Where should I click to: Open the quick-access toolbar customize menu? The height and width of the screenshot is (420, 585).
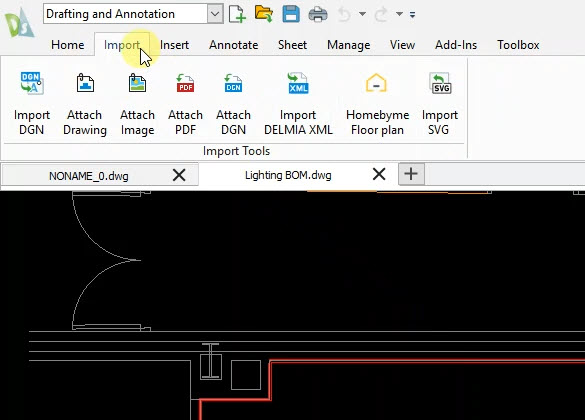coord(412,15)
